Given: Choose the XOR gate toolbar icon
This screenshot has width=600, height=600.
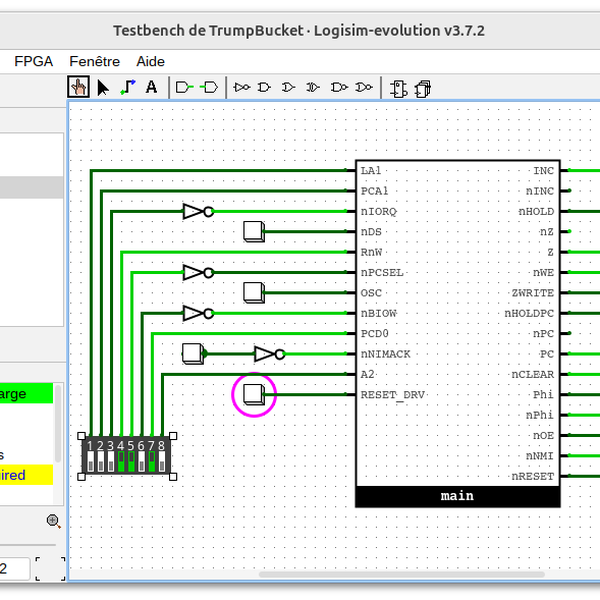Looking at the screenshot, I should coord(313,88).
